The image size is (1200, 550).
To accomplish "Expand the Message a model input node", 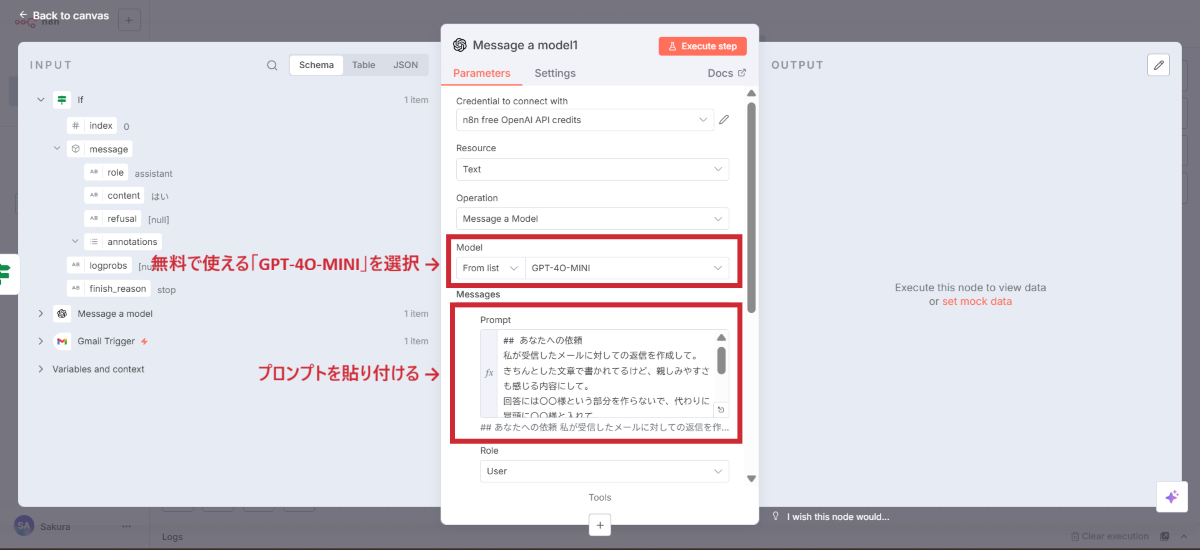I will click(41, 314).
